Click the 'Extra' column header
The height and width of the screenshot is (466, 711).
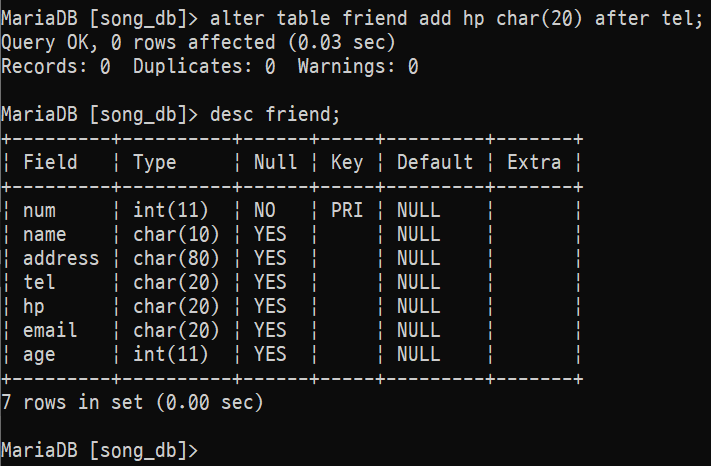[534, 162]
